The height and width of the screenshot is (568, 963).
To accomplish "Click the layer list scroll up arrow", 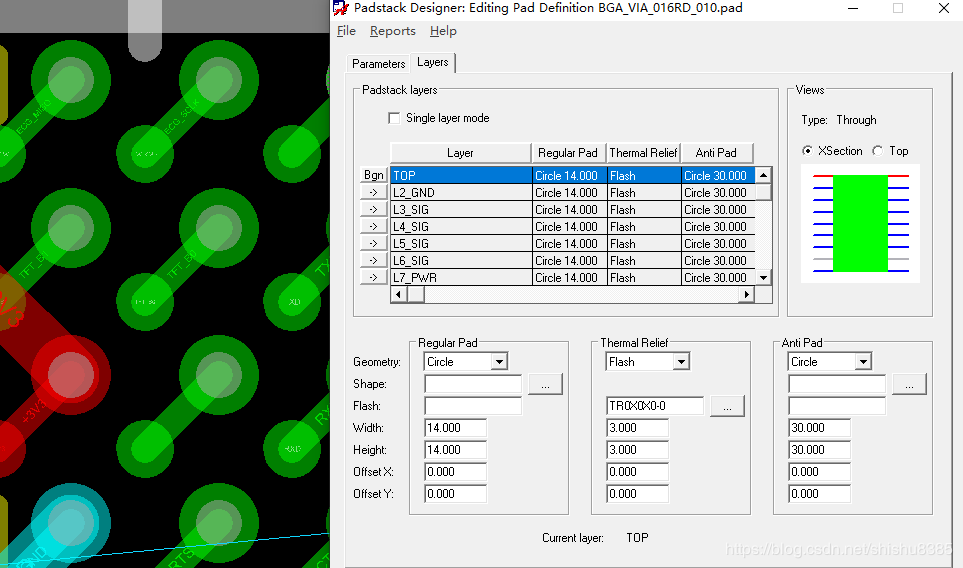I will [x=763, y=175].
